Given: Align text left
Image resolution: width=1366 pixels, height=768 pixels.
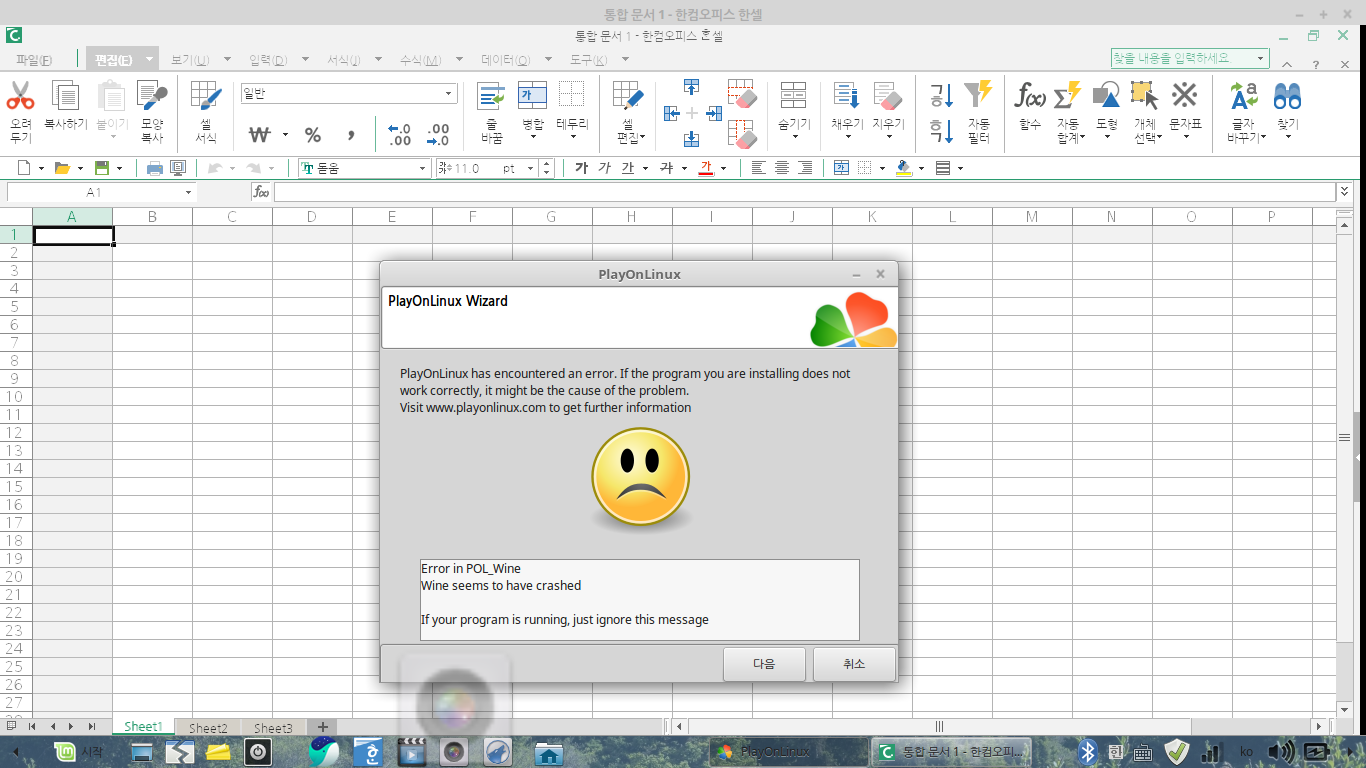Looking at the screenshot, I should 759,168.
